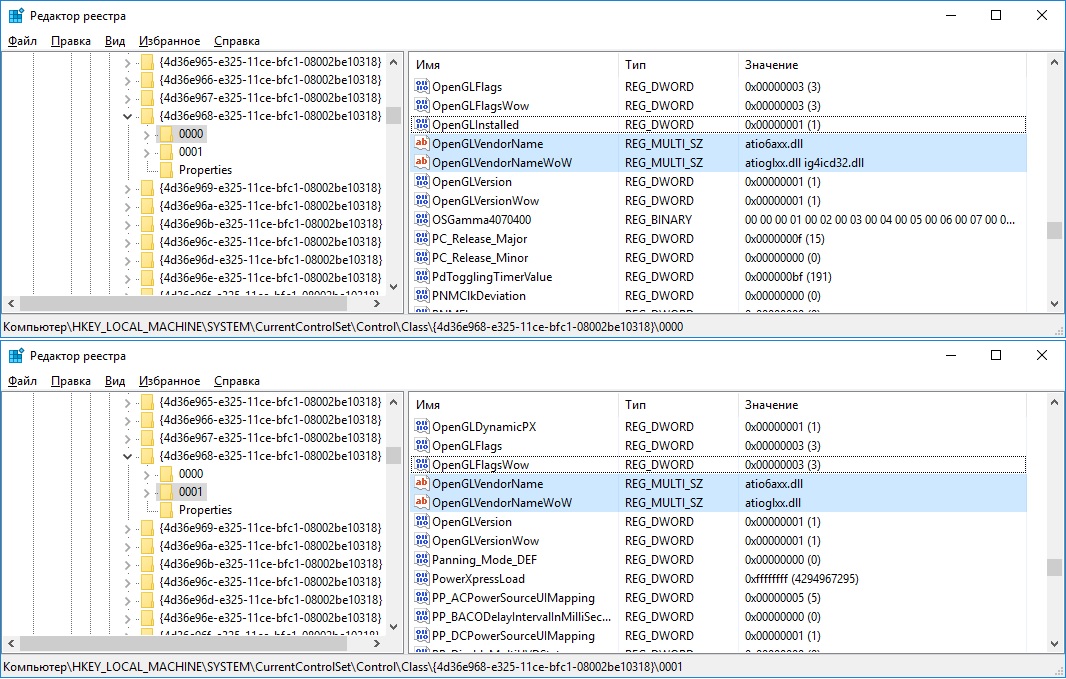Open the Избранное menu in lower window
The width and height of the screenshot is (1066, 679).
[169, 381]
